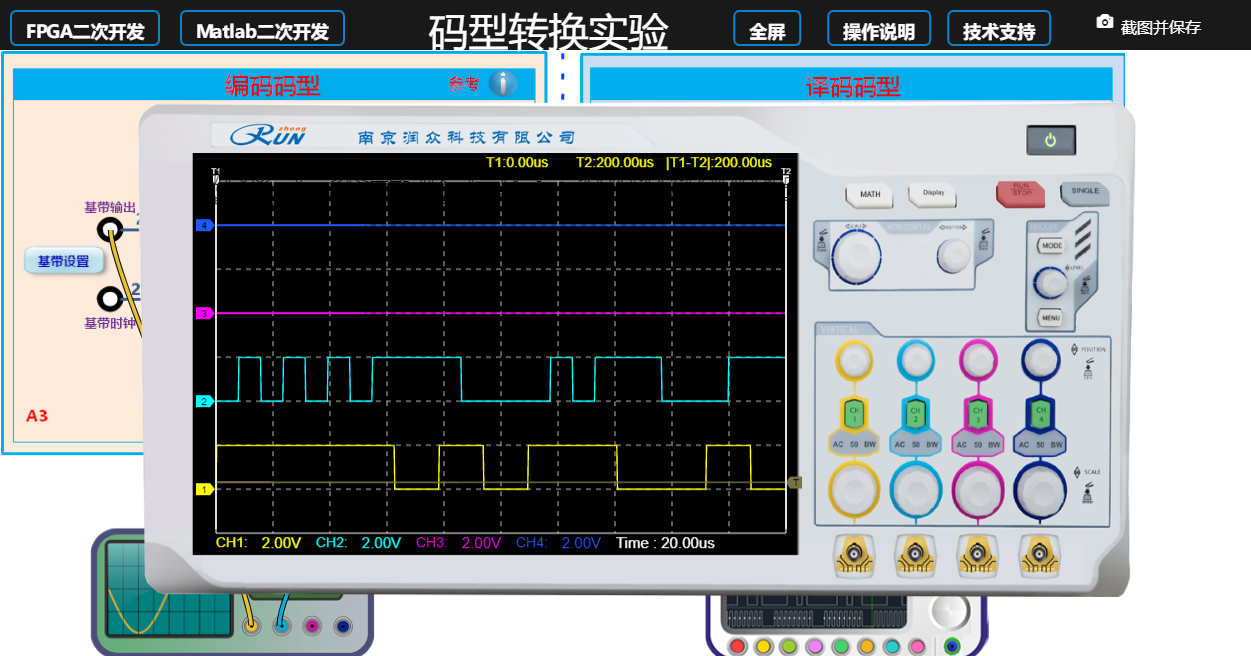The width and height of the screenshot is (1251, 656).
Task: Switch to the Matlab二次开发 tab
Action: pyautogui.click(x=262, y=28)
